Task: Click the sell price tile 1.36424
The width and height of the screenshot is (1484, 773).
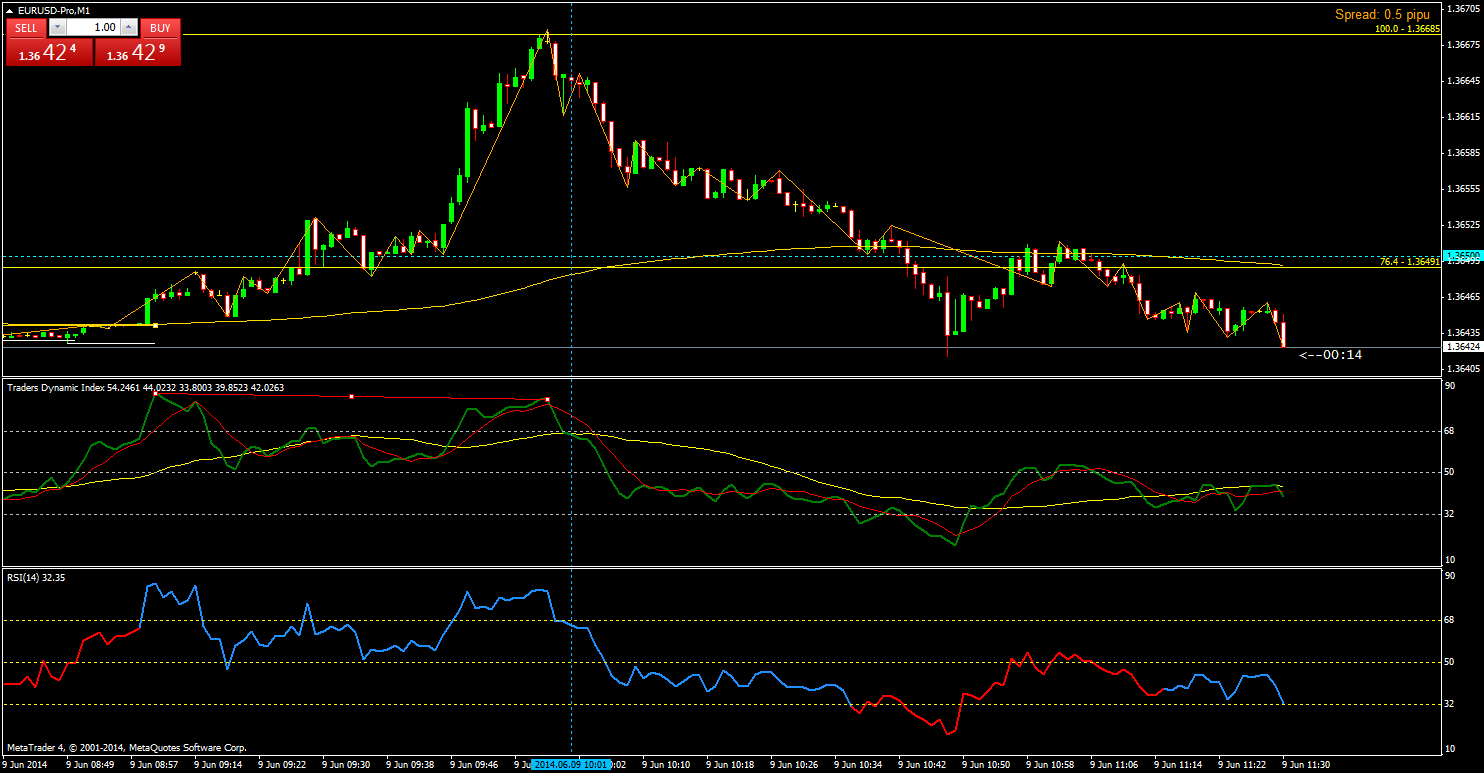Action: pyautogui.click(x=49, y=53)
